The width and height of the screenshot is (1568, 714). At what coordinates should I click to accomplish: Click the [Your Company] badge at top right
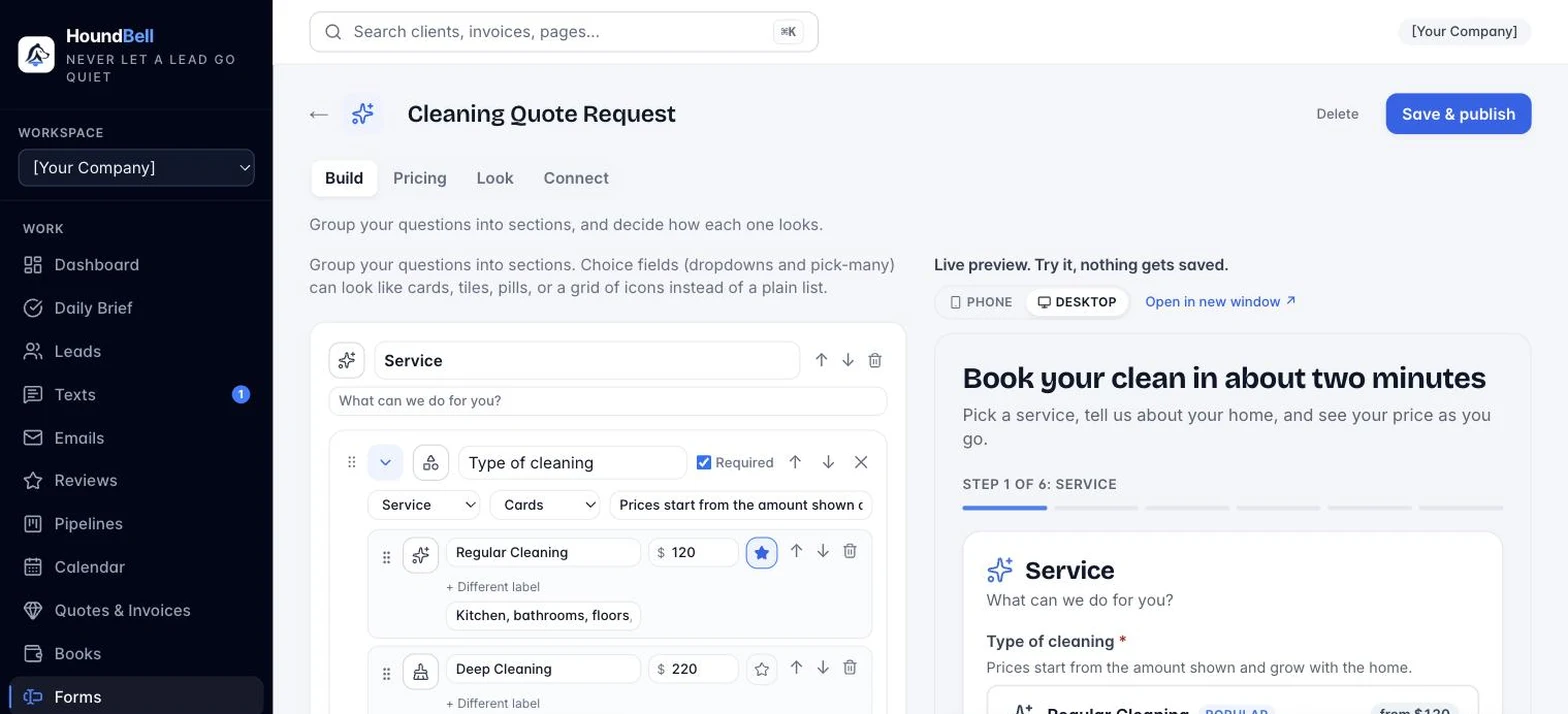click(1464, 32)
